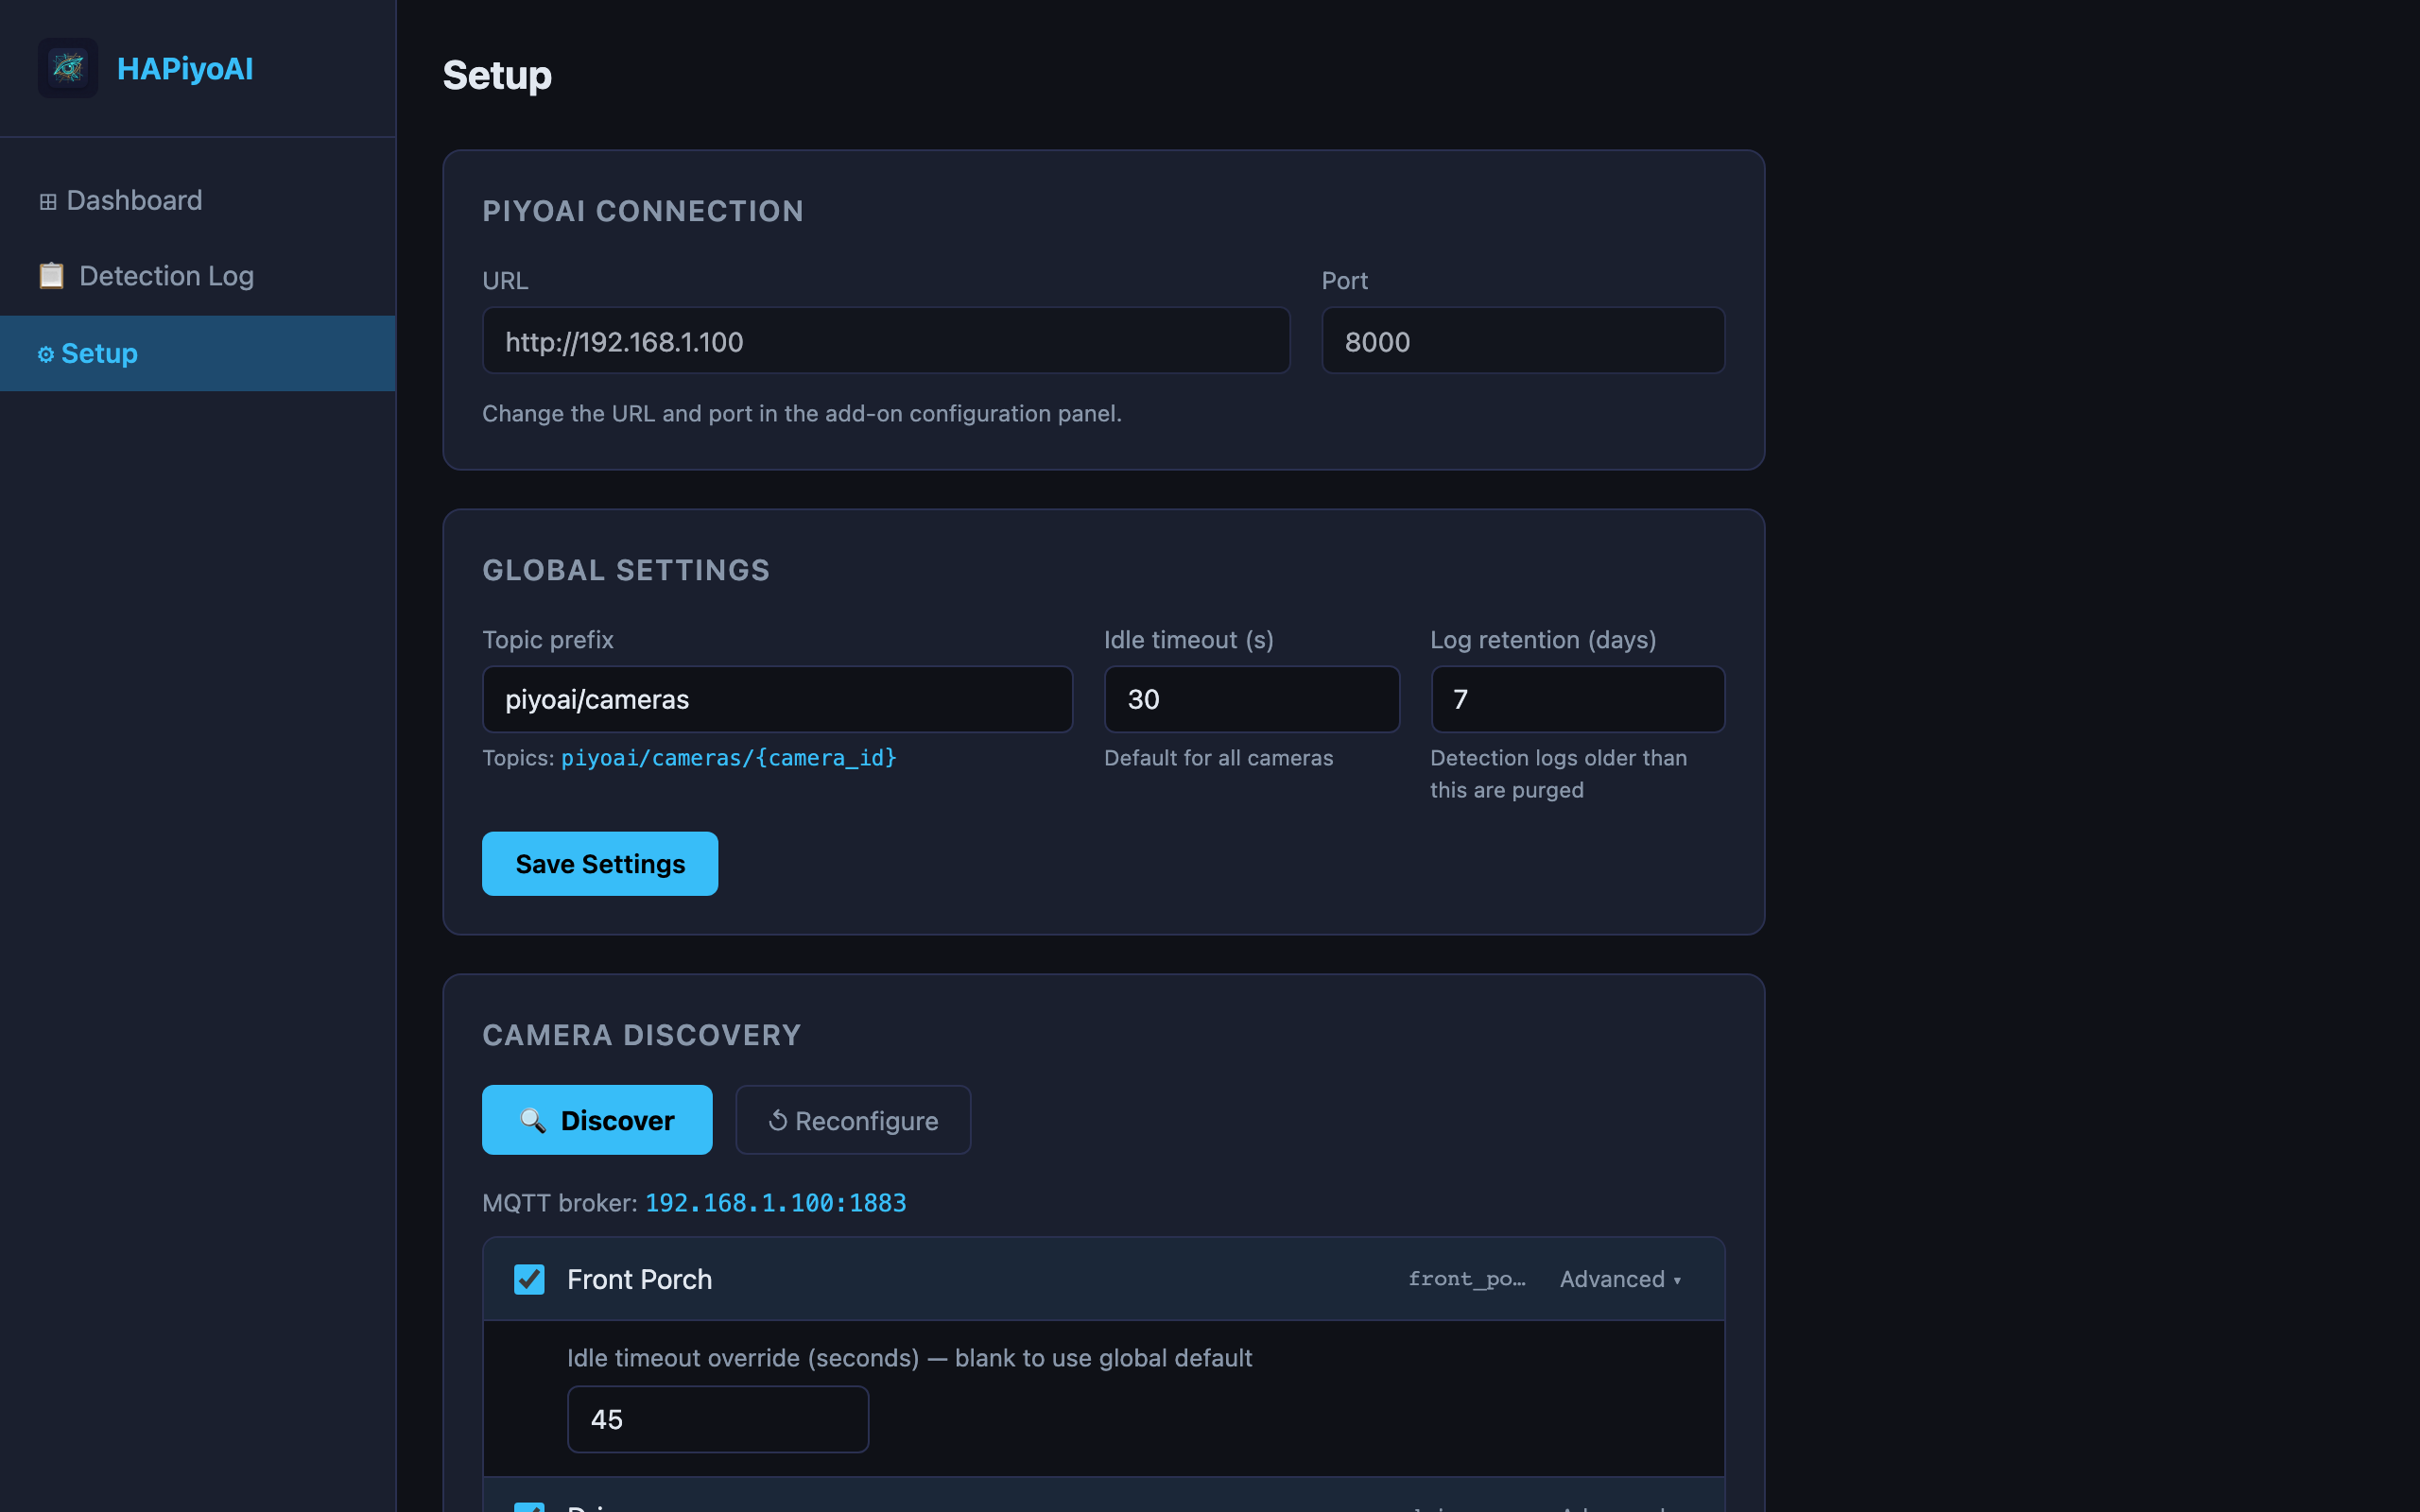Click the Log retention days field
This screenshot has width=2420, height=1512.
tap(1577, 699)
